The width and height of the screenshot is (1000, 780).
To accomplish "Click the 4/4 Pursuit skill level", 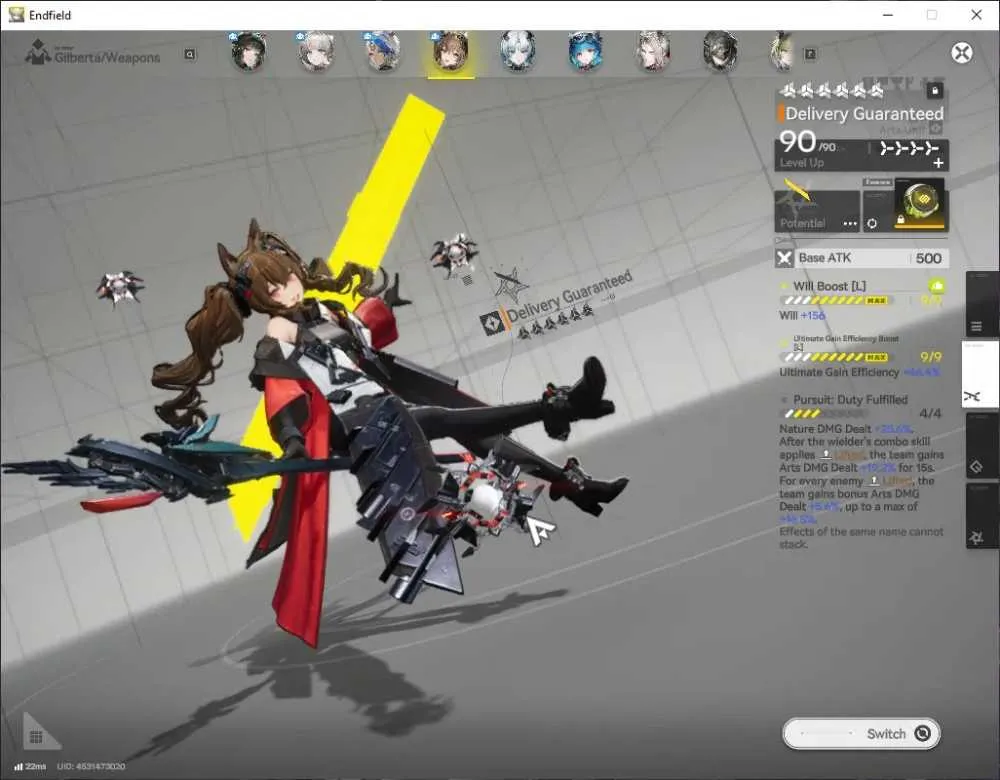I will tap(930, 413).
